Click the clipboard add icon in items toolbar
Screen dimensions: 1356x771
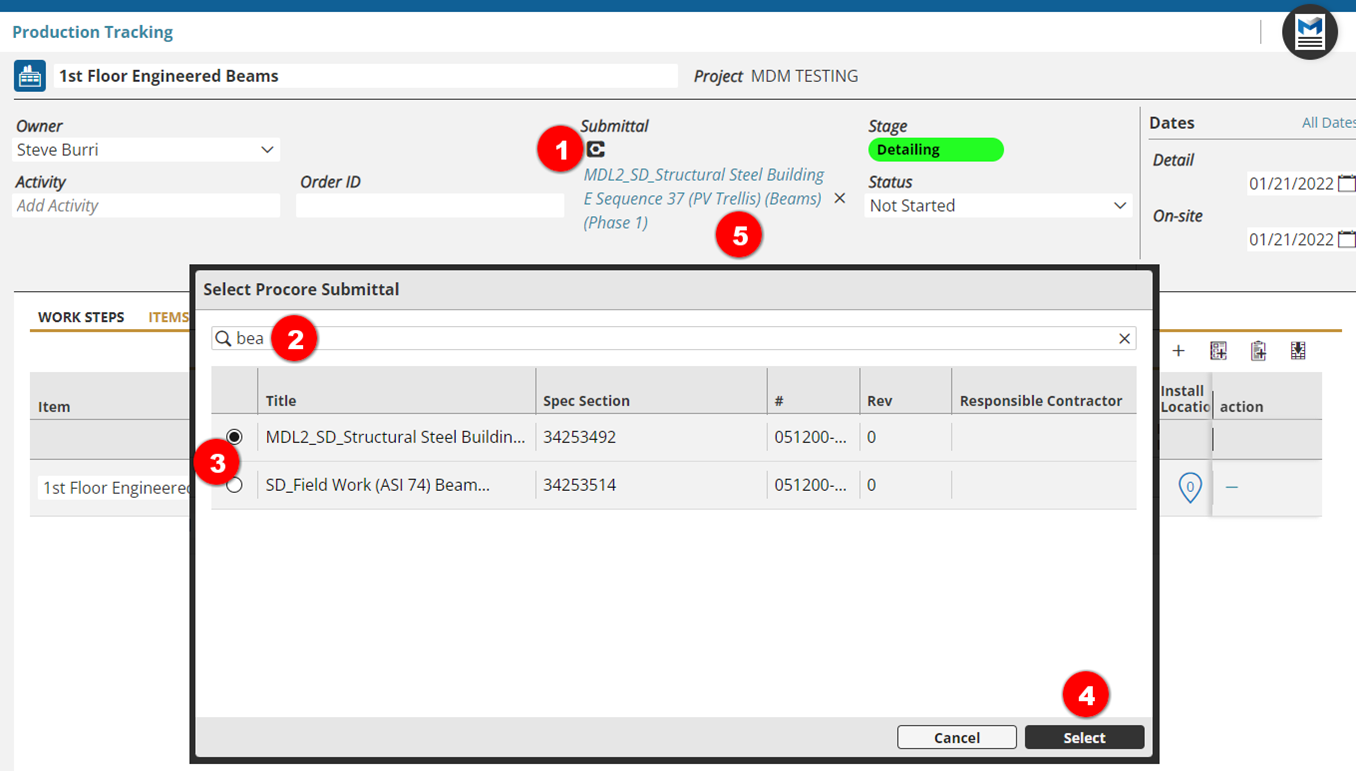click(1258, 351)
